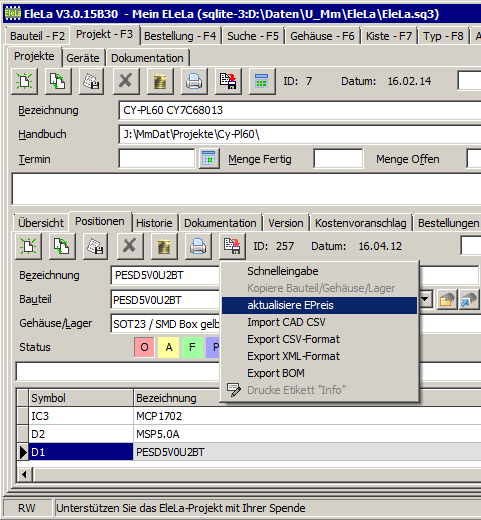481x520 pixels.
Task: Open the Geräte sub-tab
Action: pos(83,58)
